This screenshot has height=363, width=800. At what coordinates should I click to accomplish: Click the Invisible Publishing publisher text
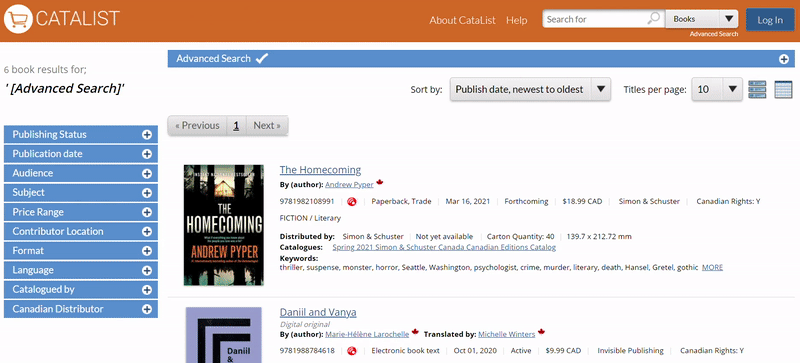click(x=631, y=351)
